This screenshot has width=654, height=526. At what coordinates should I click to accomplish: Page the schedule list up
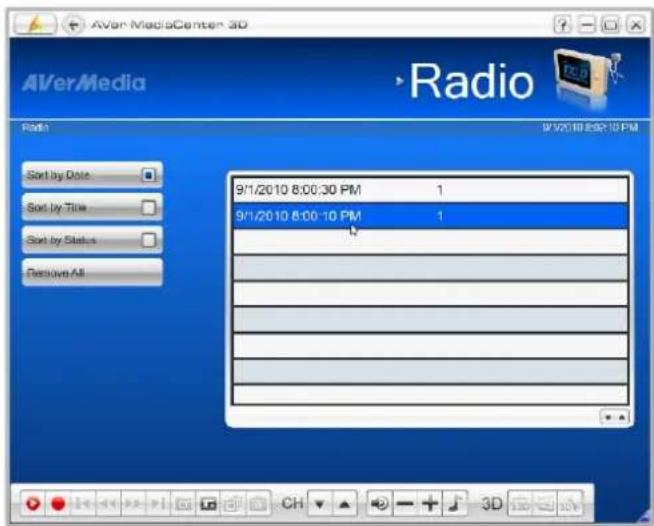[x=622, y=417]
